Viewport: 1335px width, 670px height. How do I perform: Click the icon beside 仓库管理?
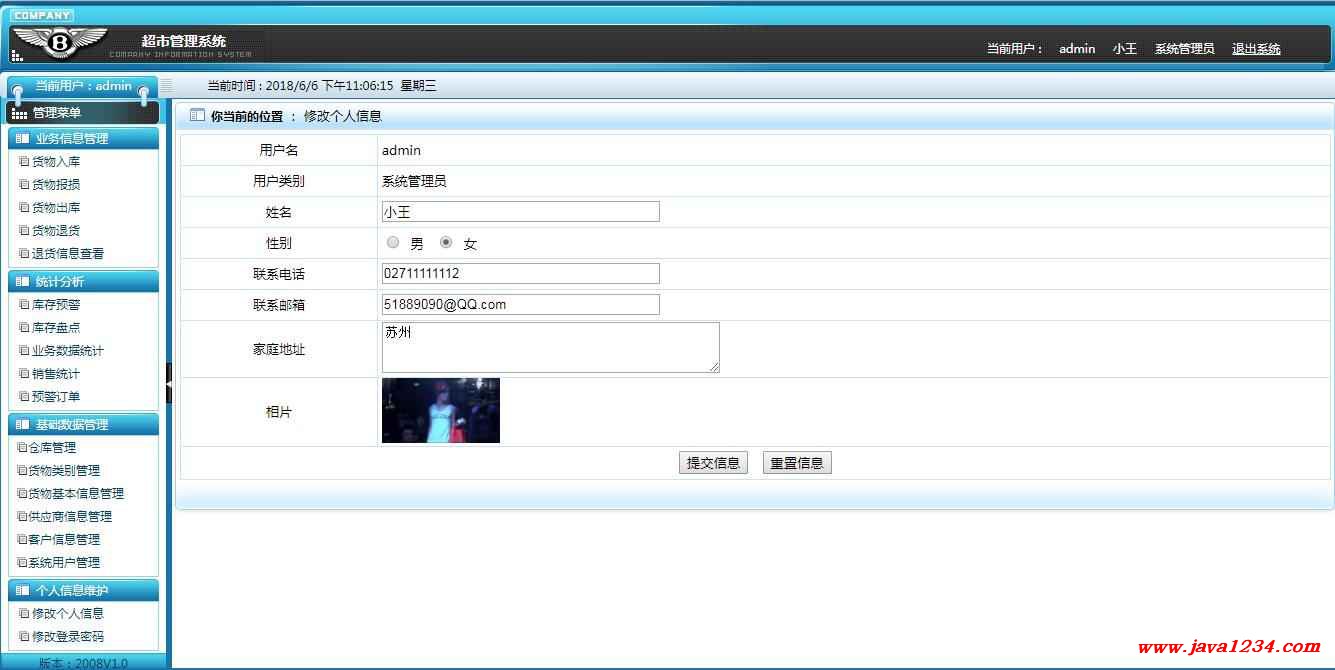tap(22, 447)
